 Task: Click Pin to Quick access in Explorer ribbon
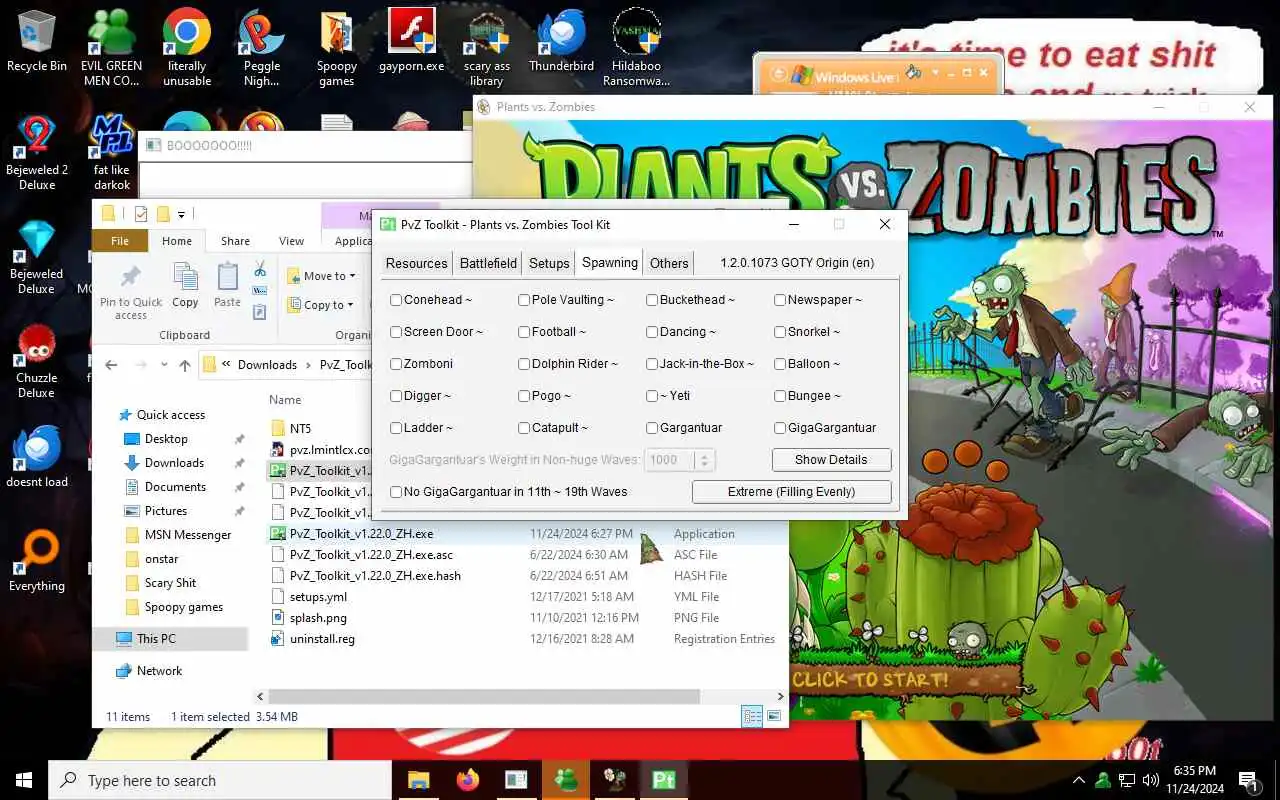coord(131,290)
